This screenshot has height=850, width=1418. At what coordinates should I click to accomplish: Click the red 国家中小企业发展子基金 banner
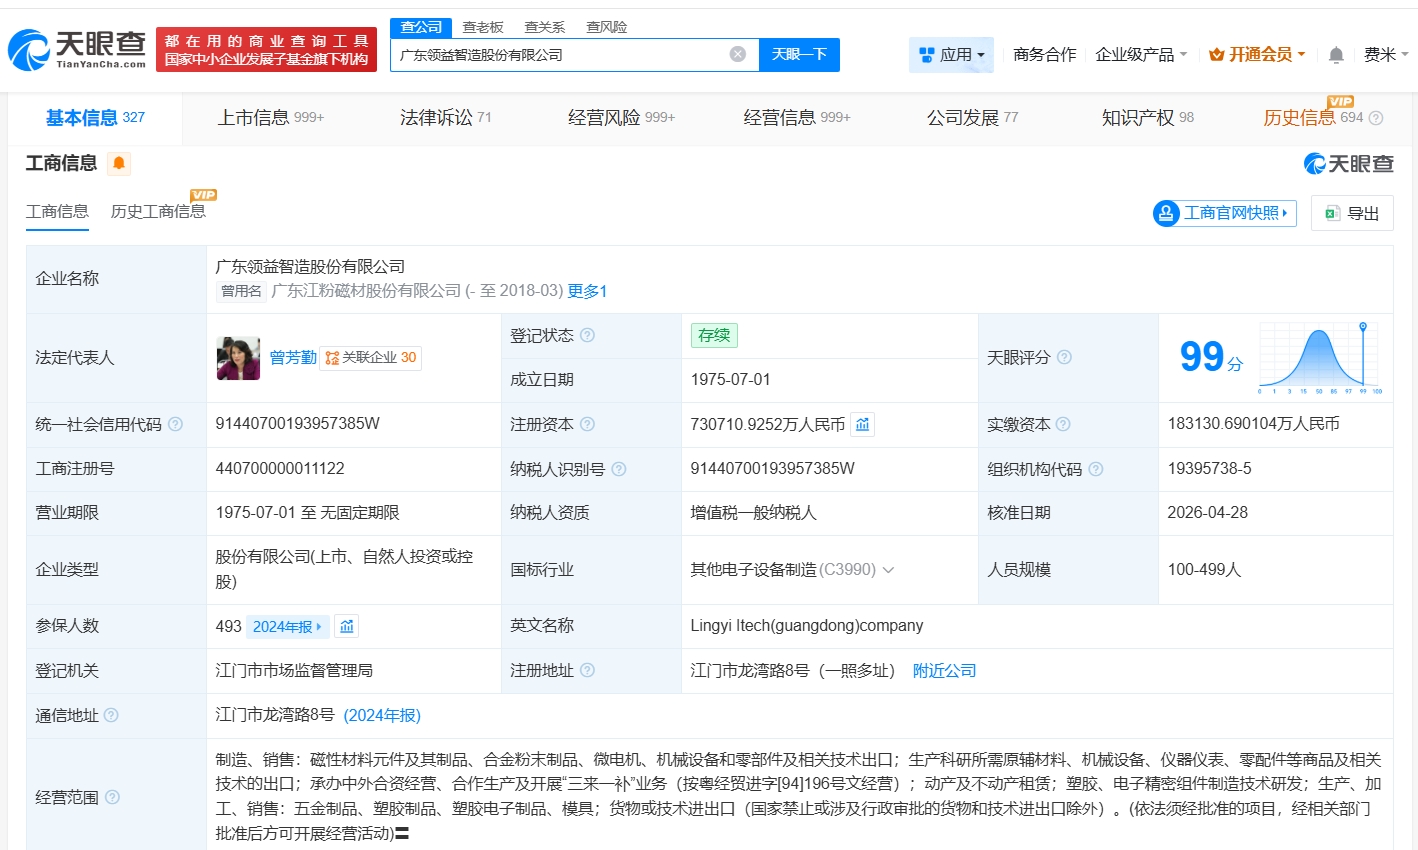coord(266,50)
